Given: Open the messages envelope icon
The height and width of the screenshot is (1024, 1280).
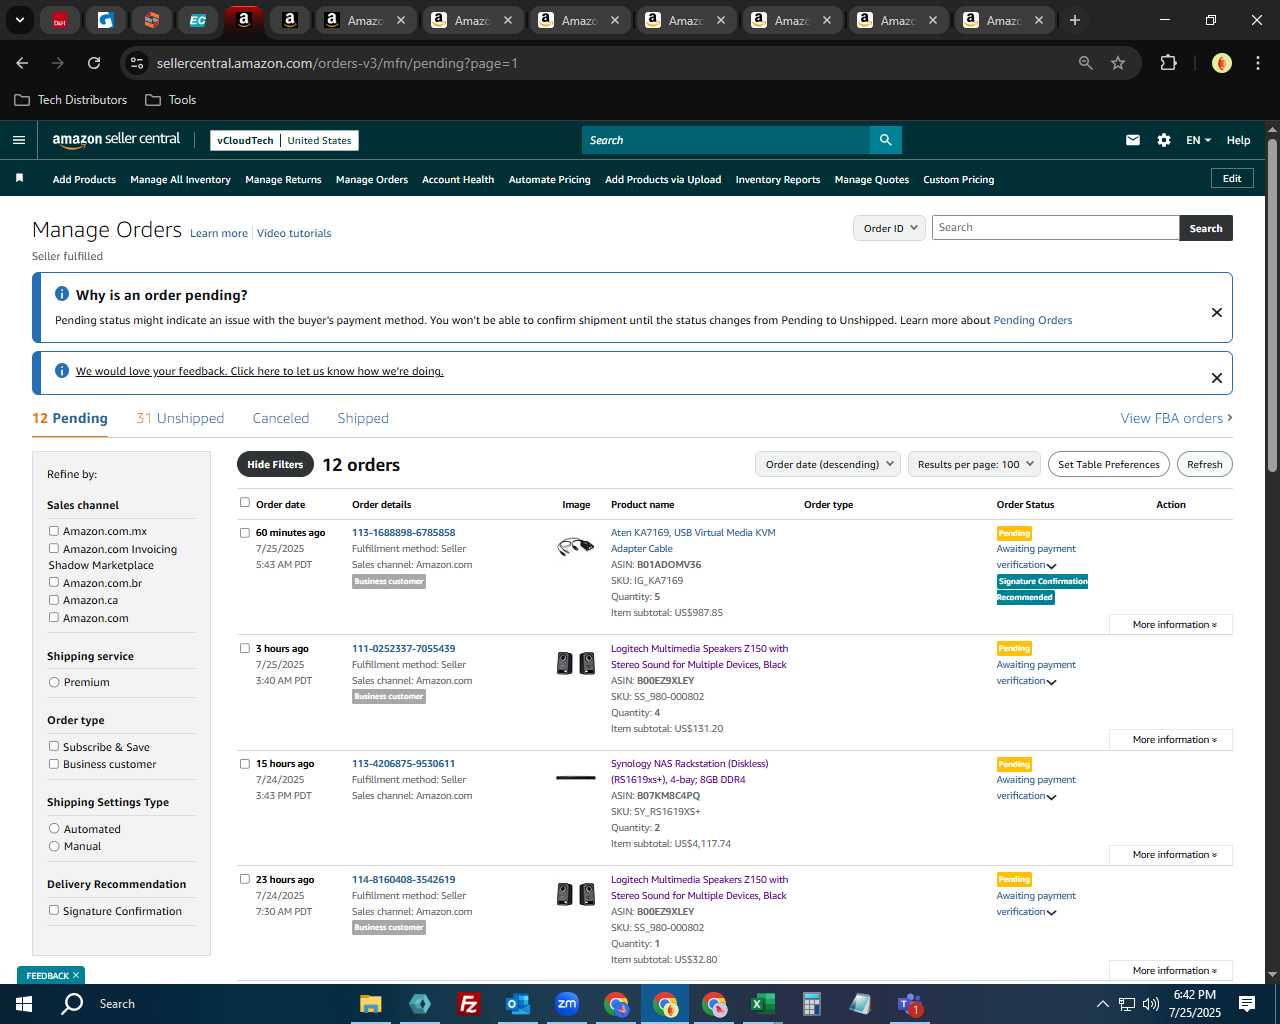Looking at the screenshot, I should (1132, 140).
